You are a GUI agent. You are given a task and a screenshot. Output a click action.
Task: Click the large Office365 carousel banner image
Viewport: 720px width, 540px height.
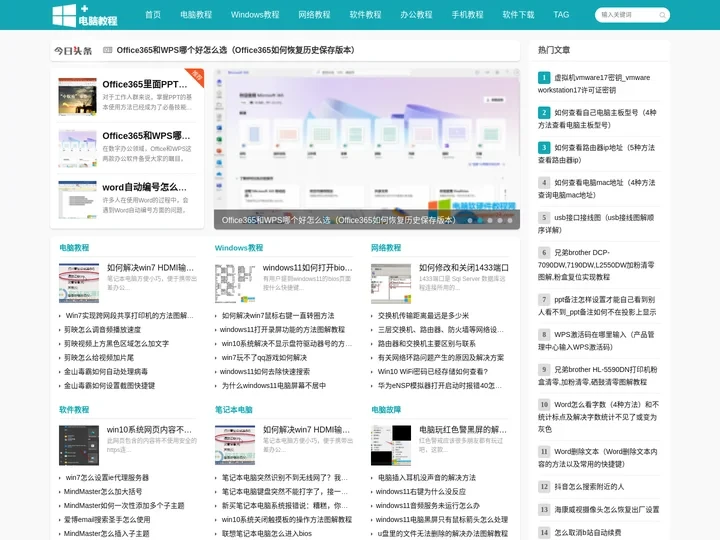[367, 149]
